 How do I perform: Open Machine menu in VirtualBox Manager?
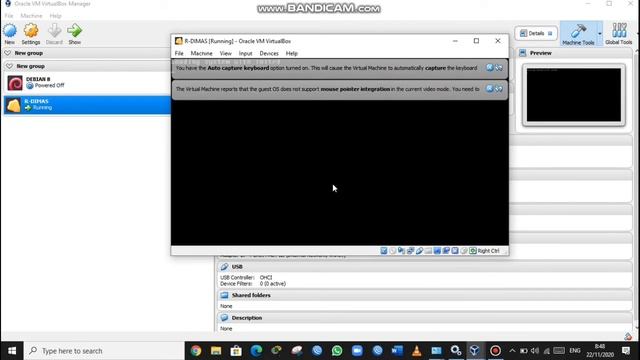point(31,16)
